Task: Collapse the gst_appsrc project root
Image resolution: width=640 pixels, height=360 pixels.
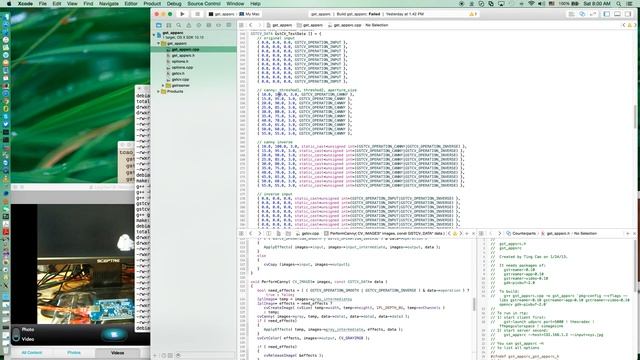Action: [154, 35]
